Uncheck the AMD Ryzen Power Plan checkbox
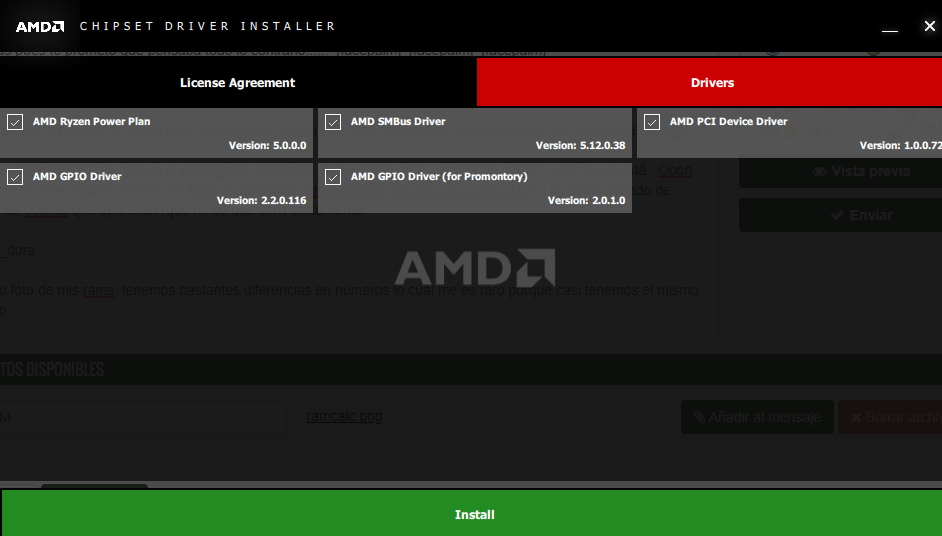This screenshot has height=536, width=942. 15,122
